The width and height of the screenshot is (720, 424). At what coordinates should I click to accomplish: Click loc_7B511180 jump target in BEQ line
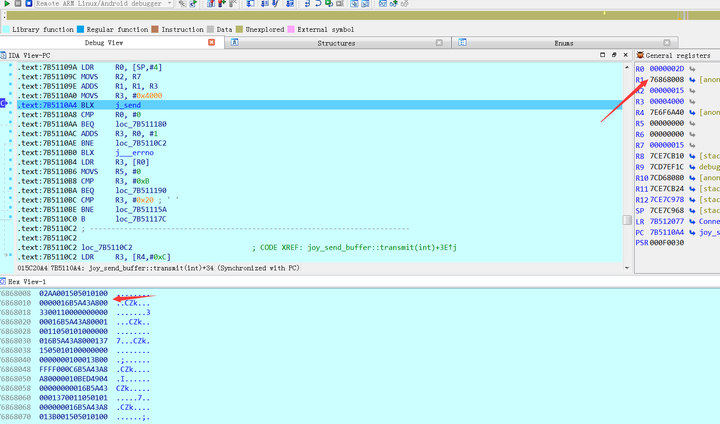tap(143, 124)
